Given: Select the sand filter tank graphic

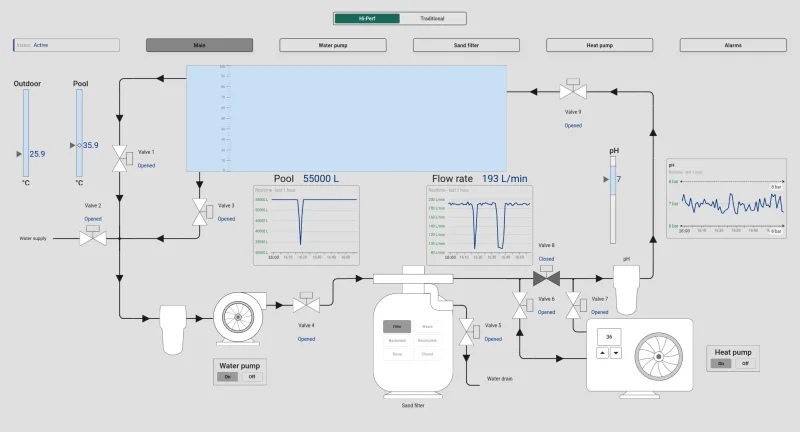Looking at the screenshot, I should (x=412, y=343).
